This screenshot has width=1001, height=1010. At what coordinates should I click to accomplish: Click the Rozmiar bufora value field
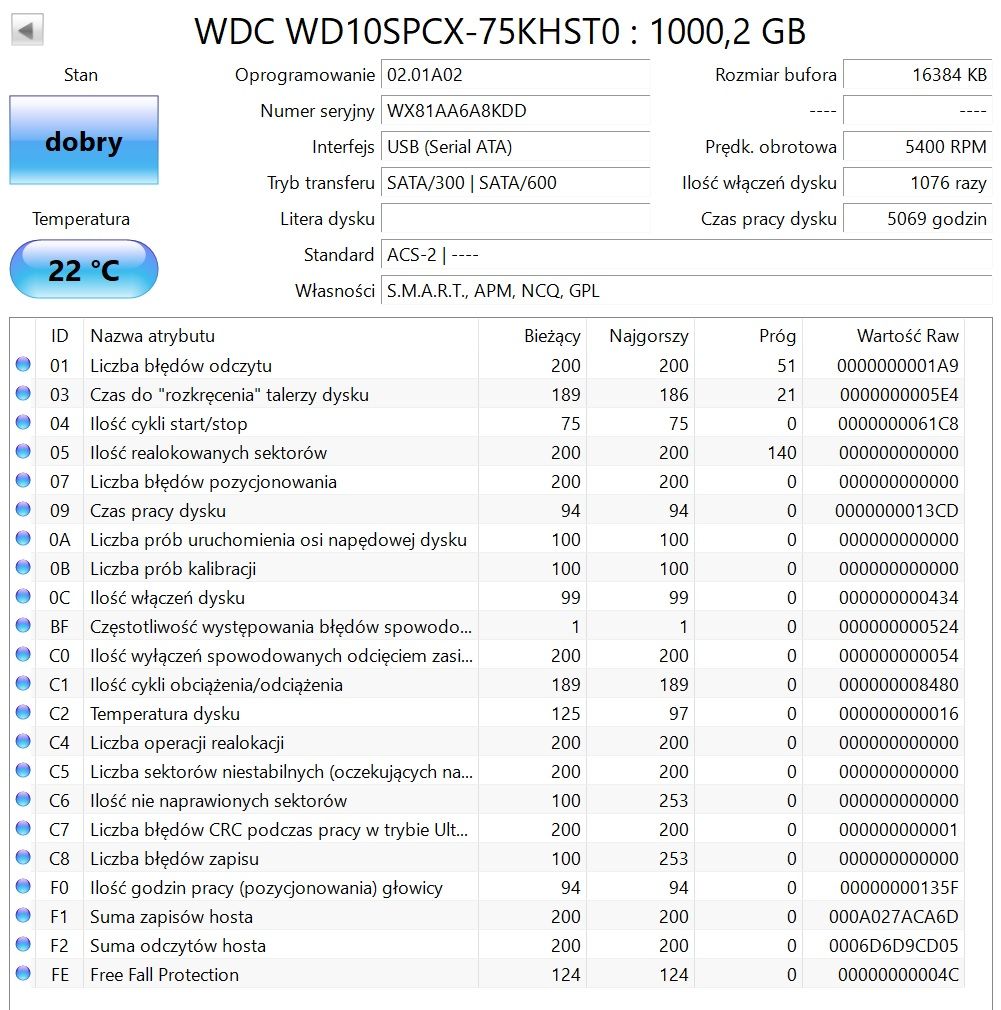pyautogui.click(x=917, y=75)
